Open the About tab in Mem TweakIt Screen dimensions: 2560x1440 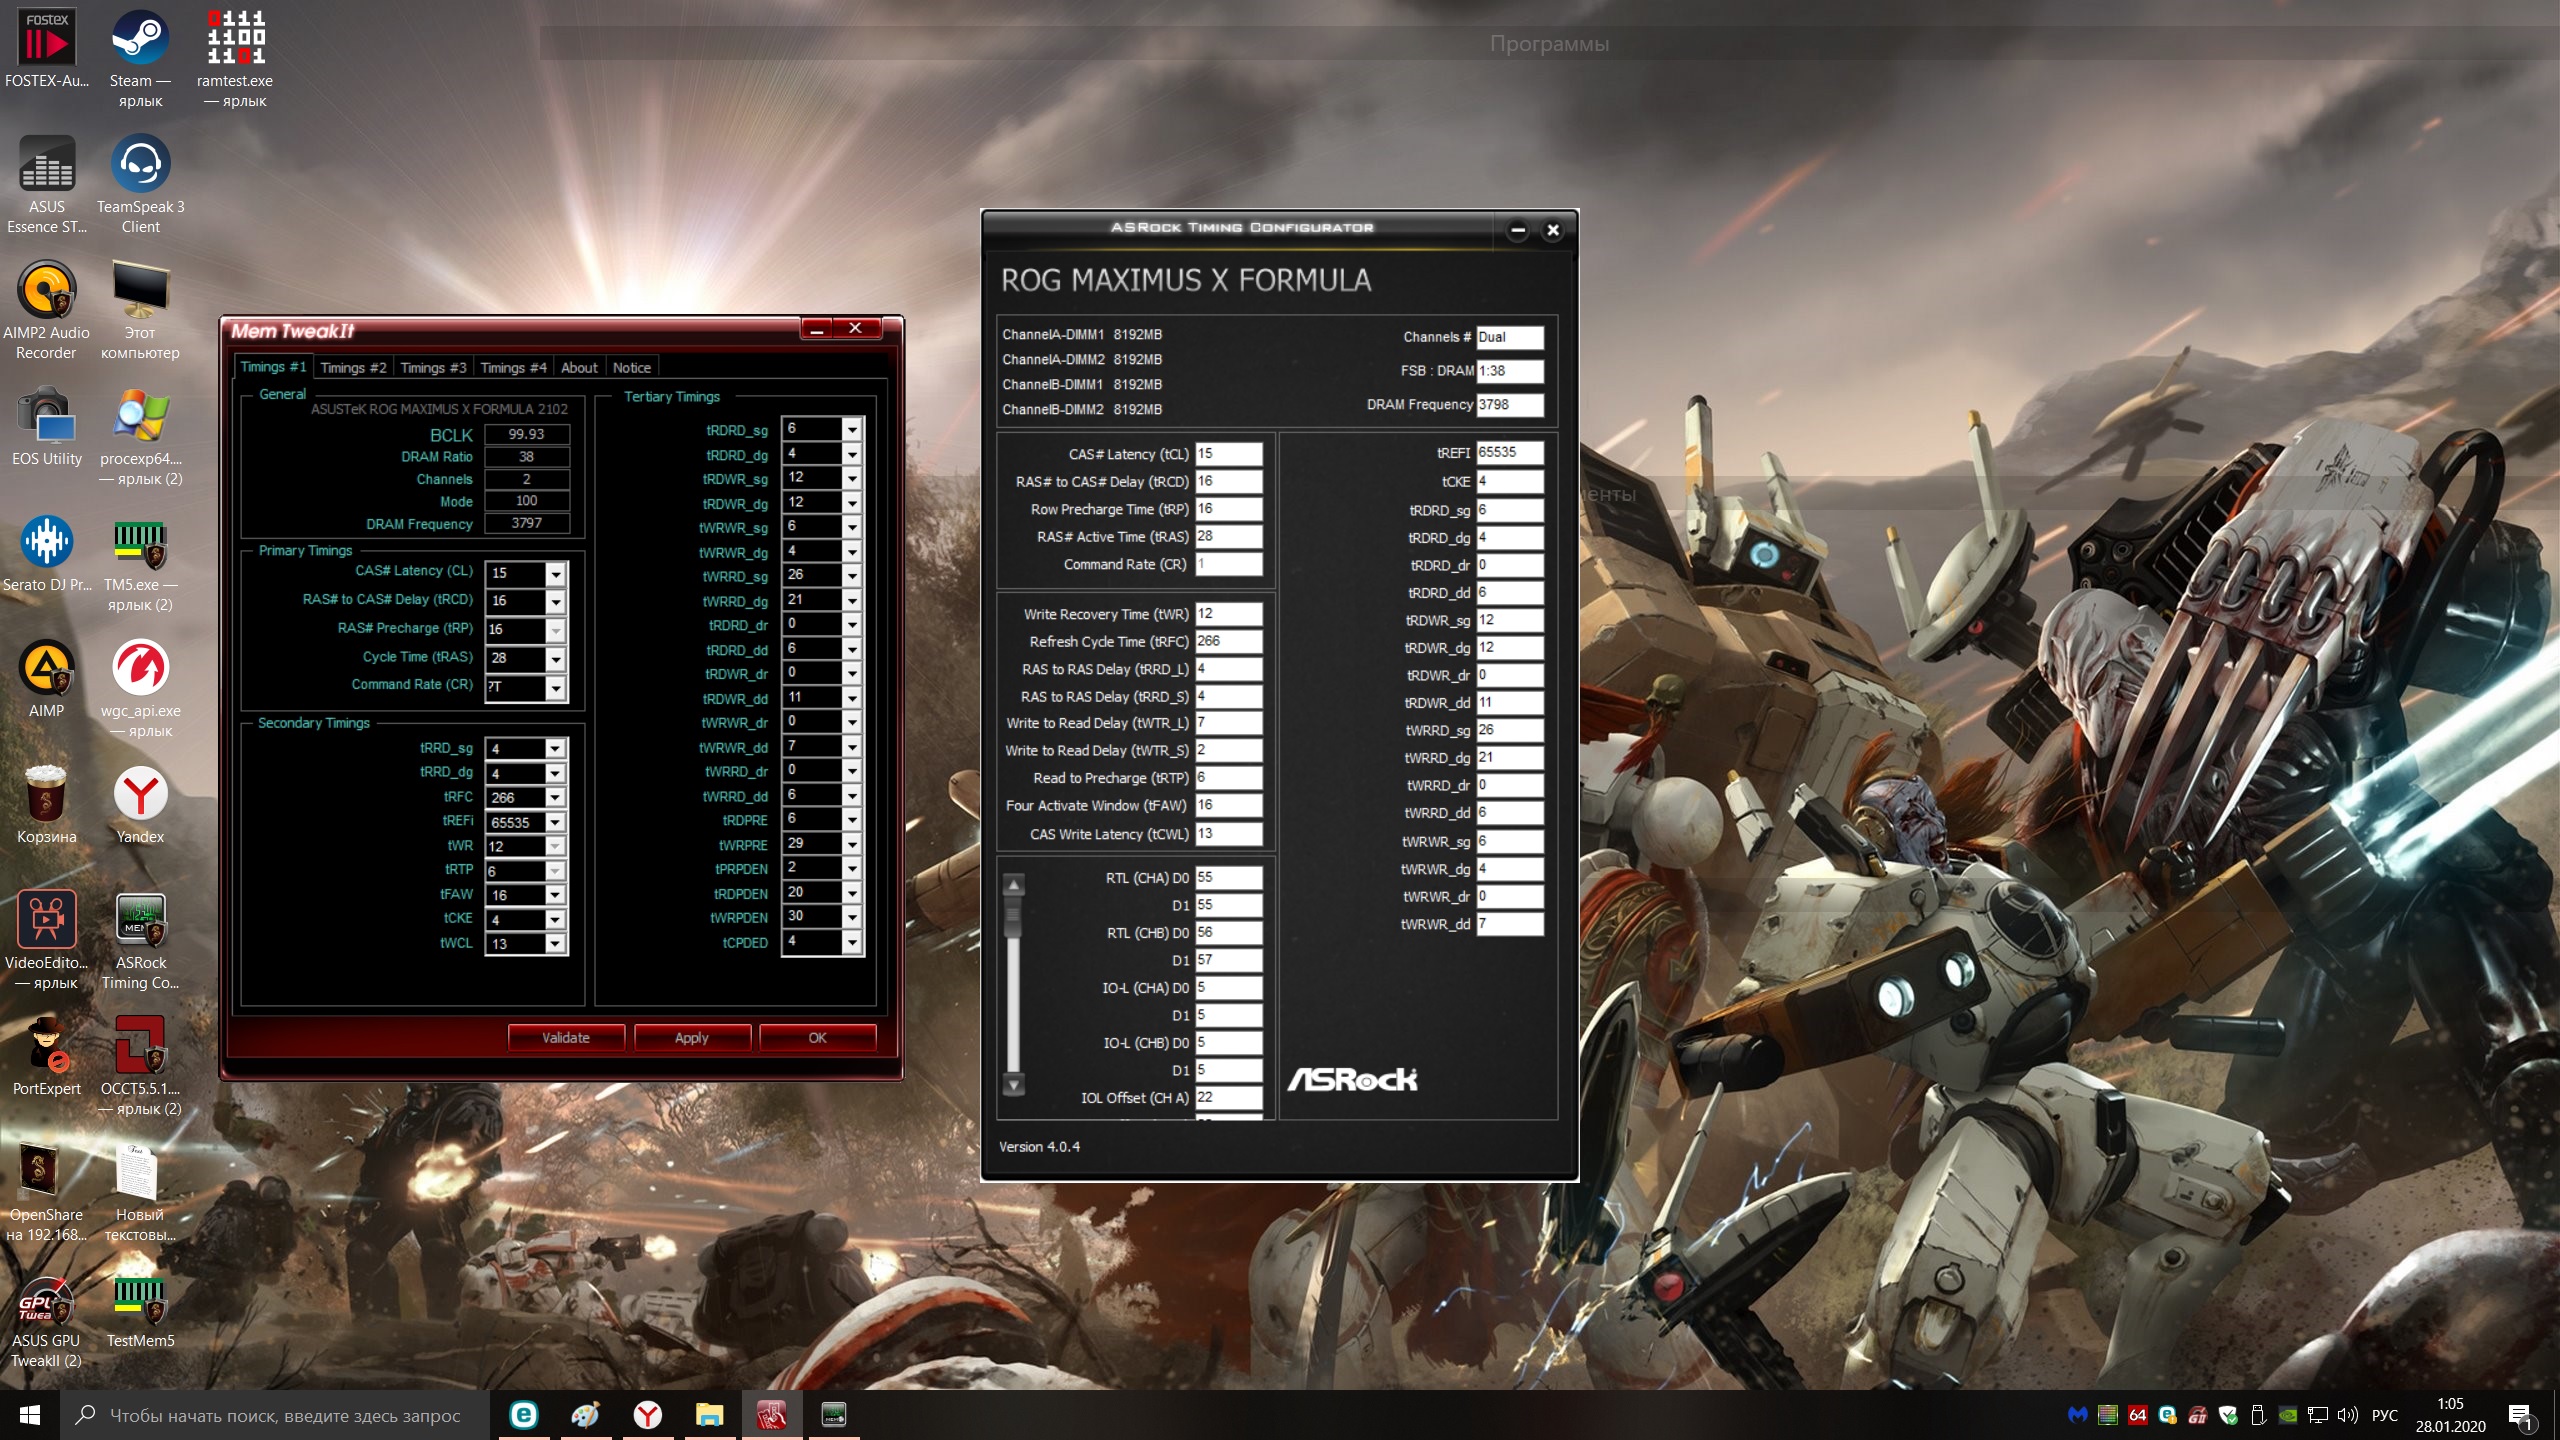click(x=579, y=368)
